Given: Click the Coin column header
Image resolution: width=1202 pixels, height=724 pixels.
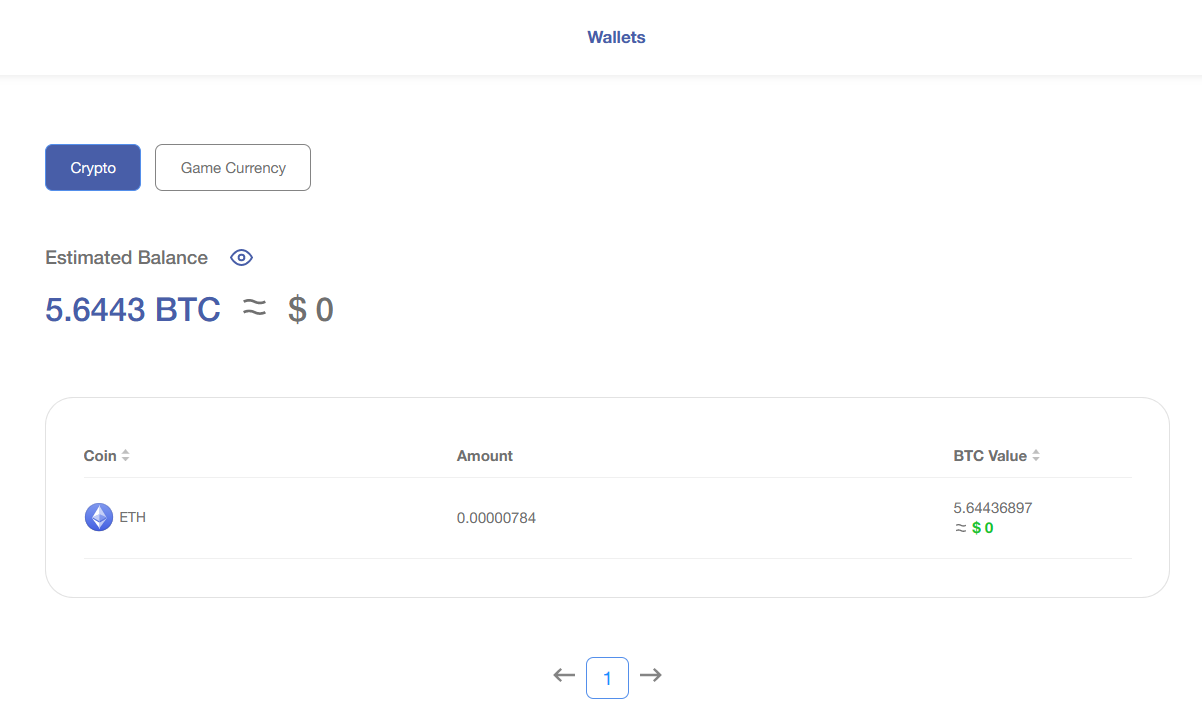Looking at the screenshot, I should coord(100,456).
